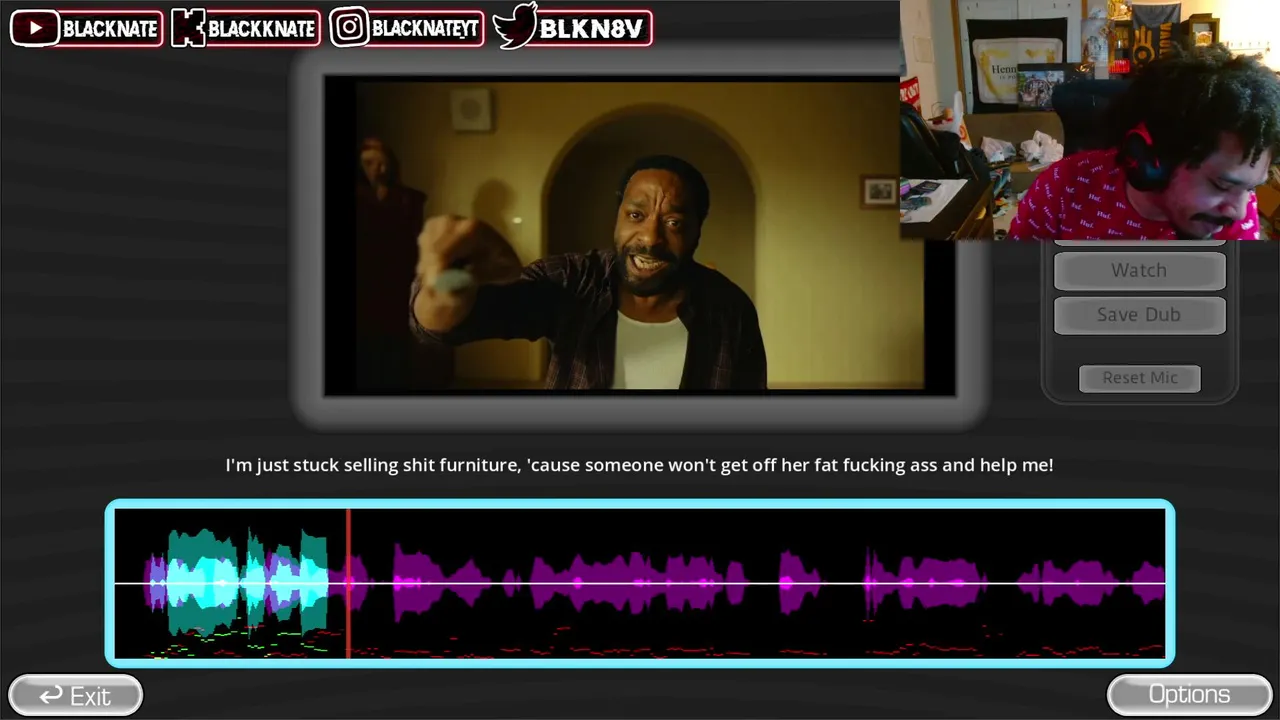The height and width of the screenshot is (720, 1280).
Task: Click the BLACKNATE text beside YouTube logo
Action: [x=110, y=29]
